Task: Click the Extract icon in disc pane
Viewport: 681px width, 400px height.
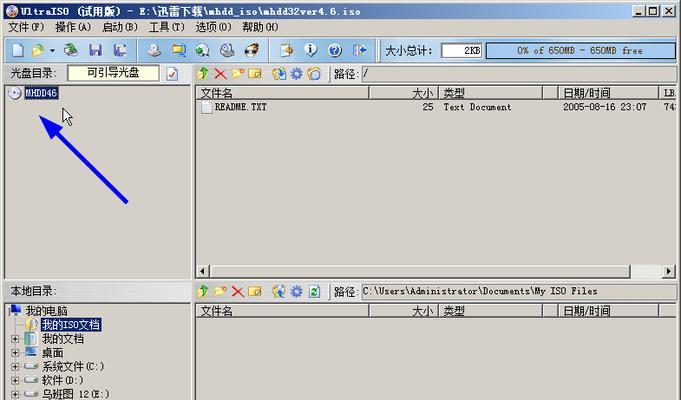Action: (x=279, y=73)
